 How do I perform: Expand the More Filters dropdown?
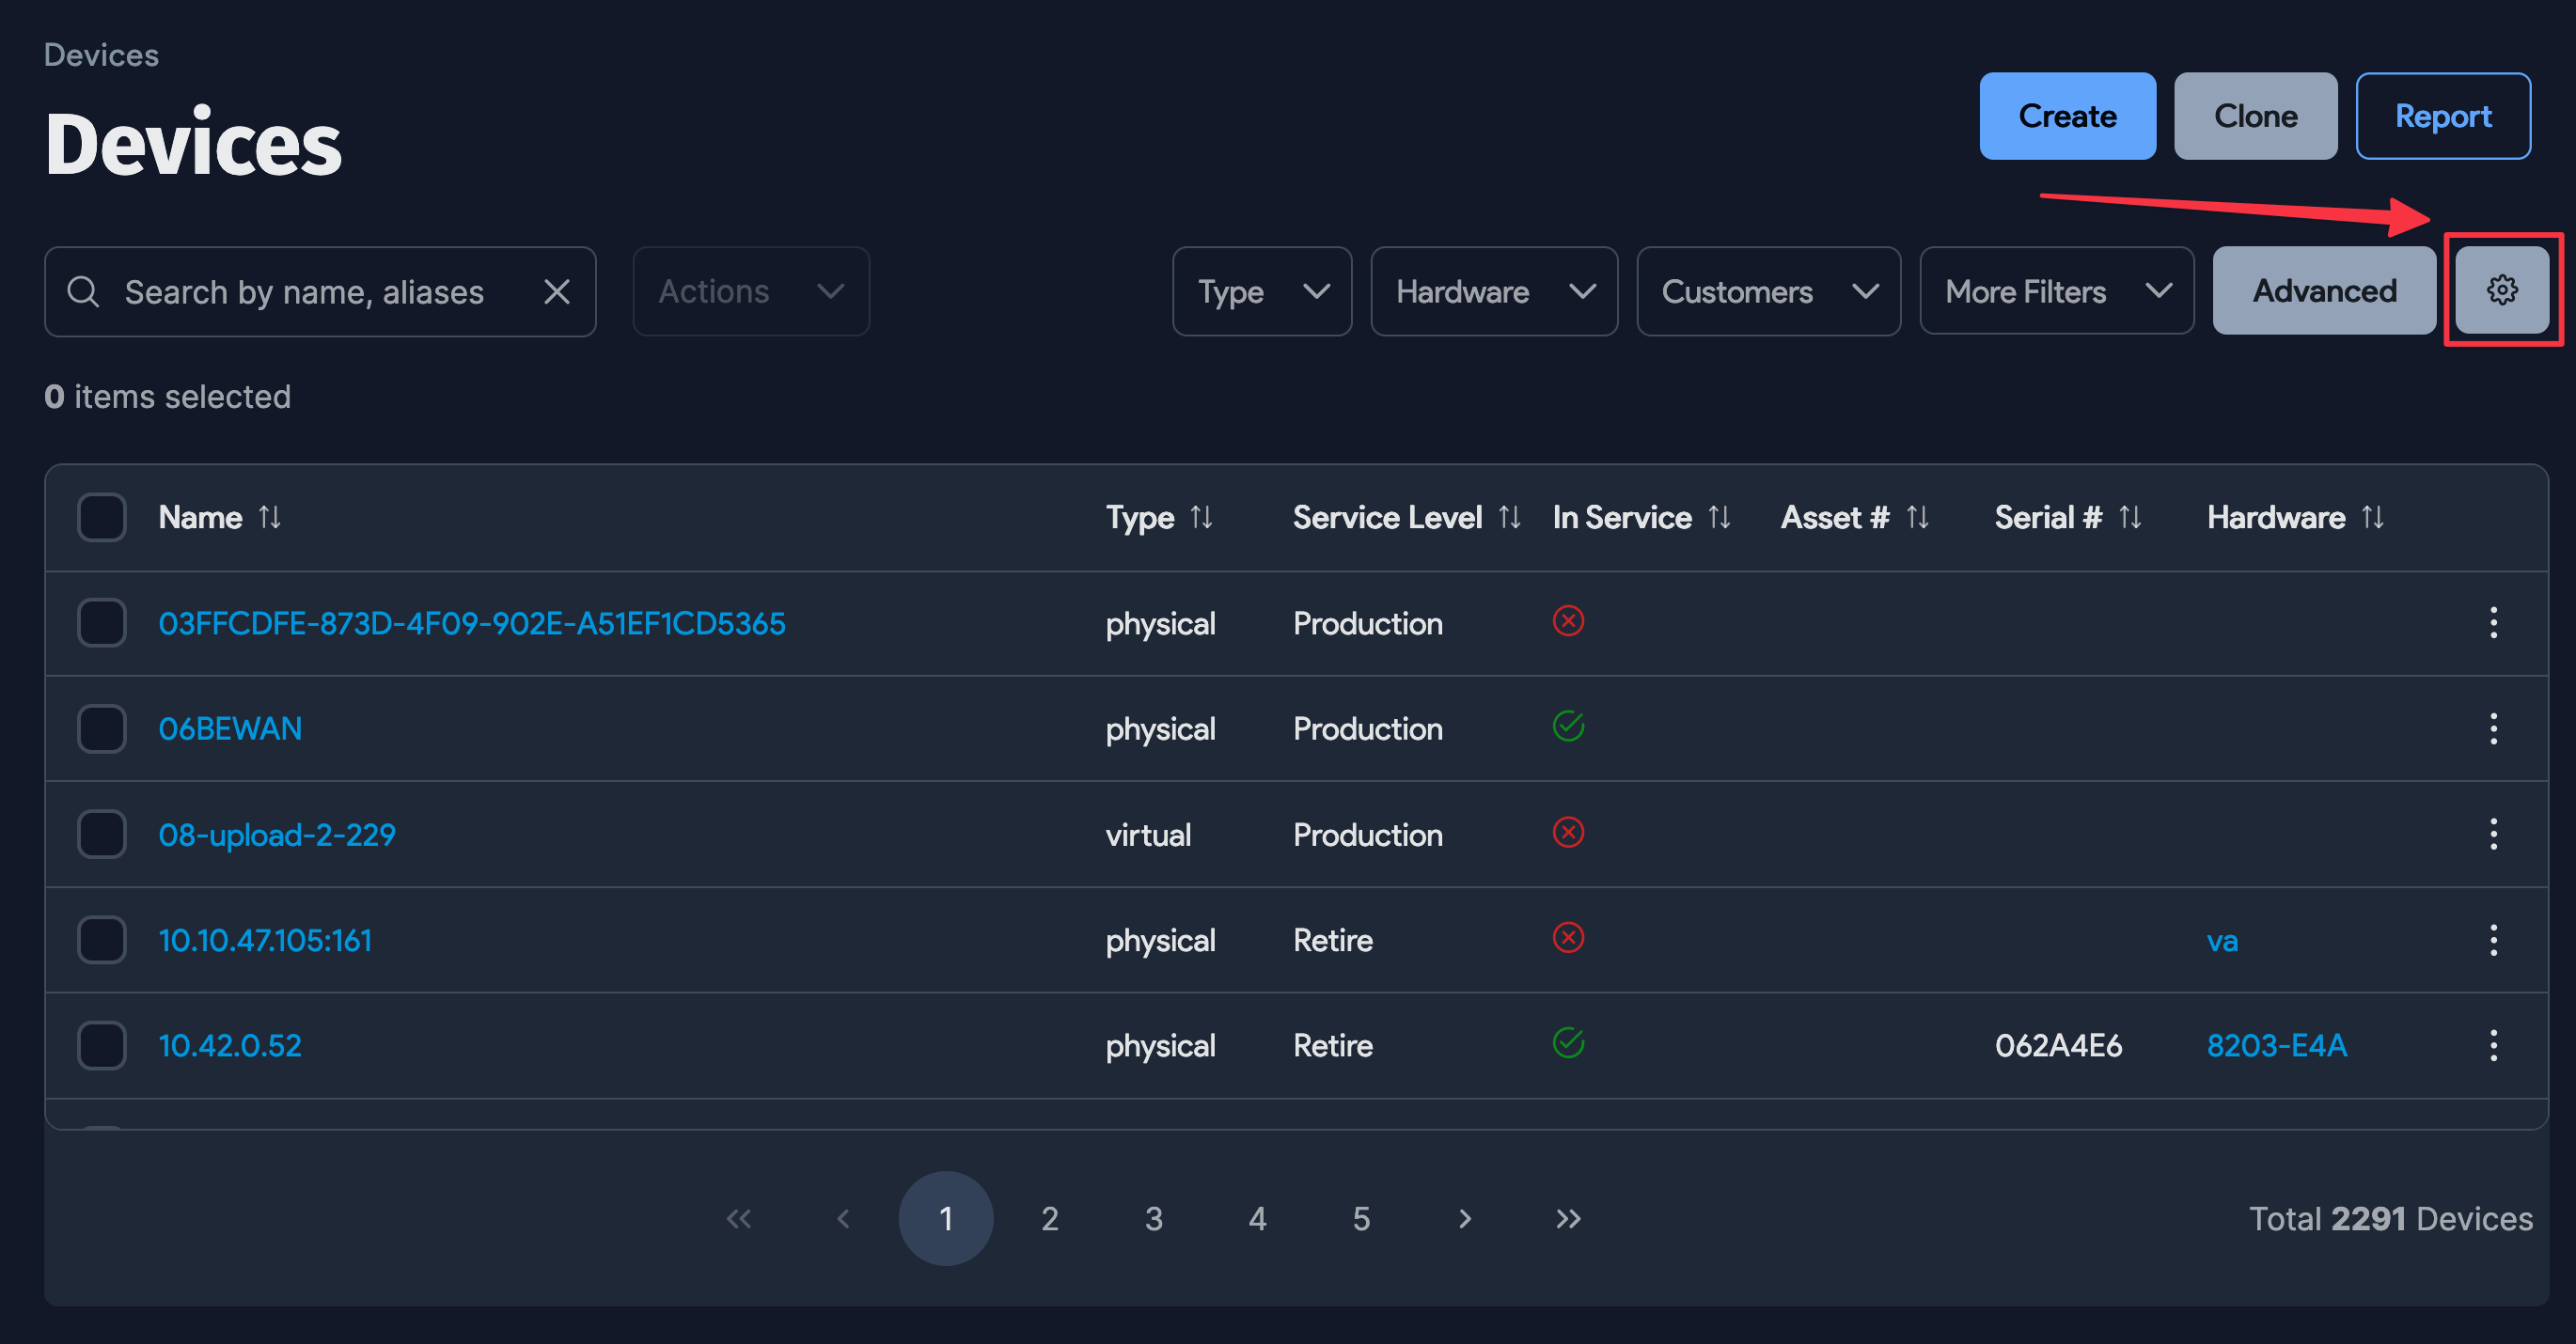point(2056,292)
